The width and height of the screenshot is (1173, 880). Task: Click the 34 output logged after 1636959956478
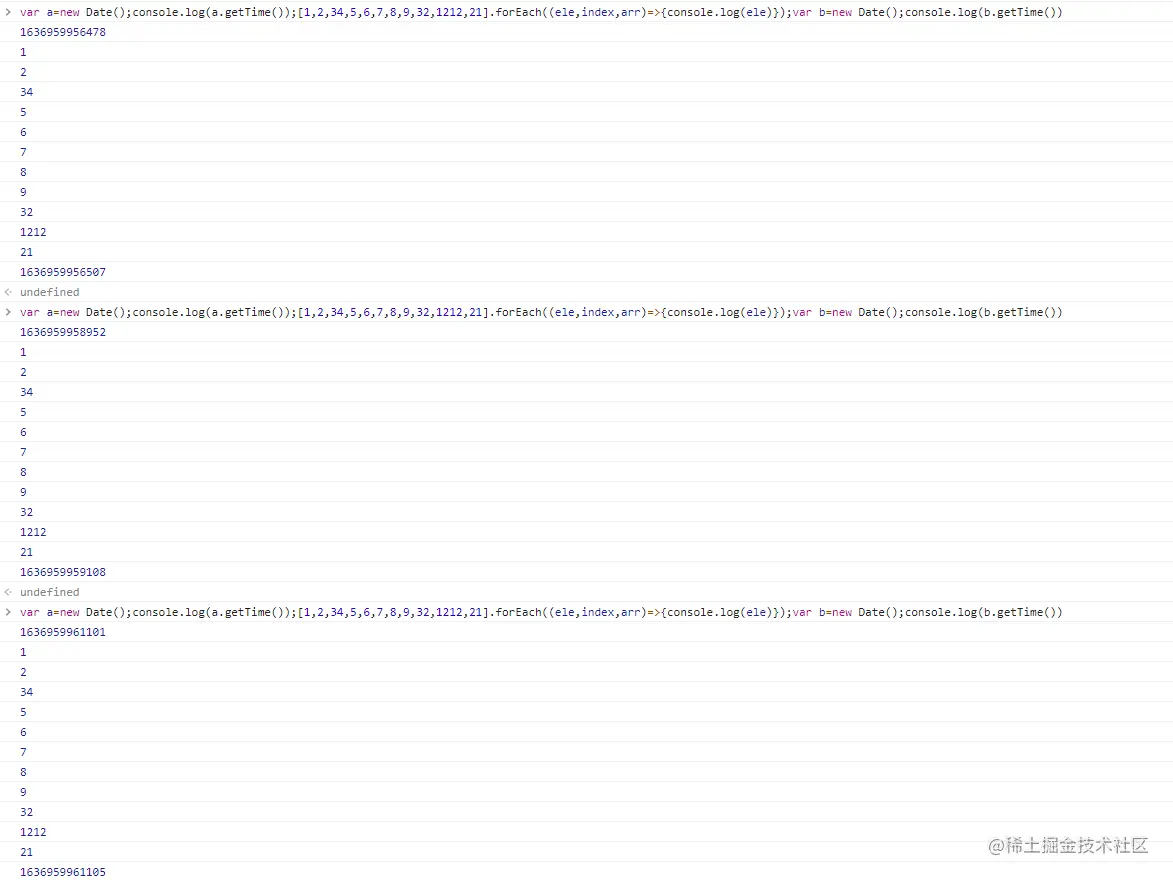click(x=26, y=92)
